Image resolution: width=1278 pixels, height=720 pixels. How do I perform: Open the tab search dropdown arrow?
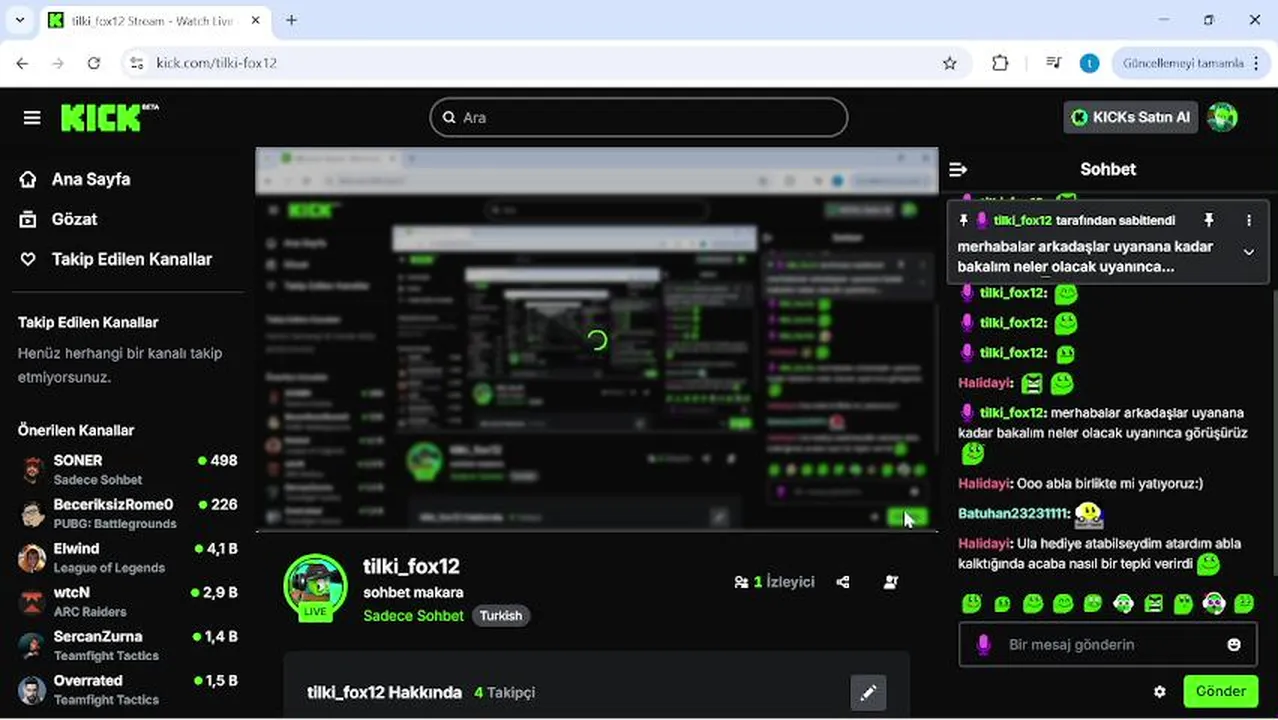[x=19, y=20]
